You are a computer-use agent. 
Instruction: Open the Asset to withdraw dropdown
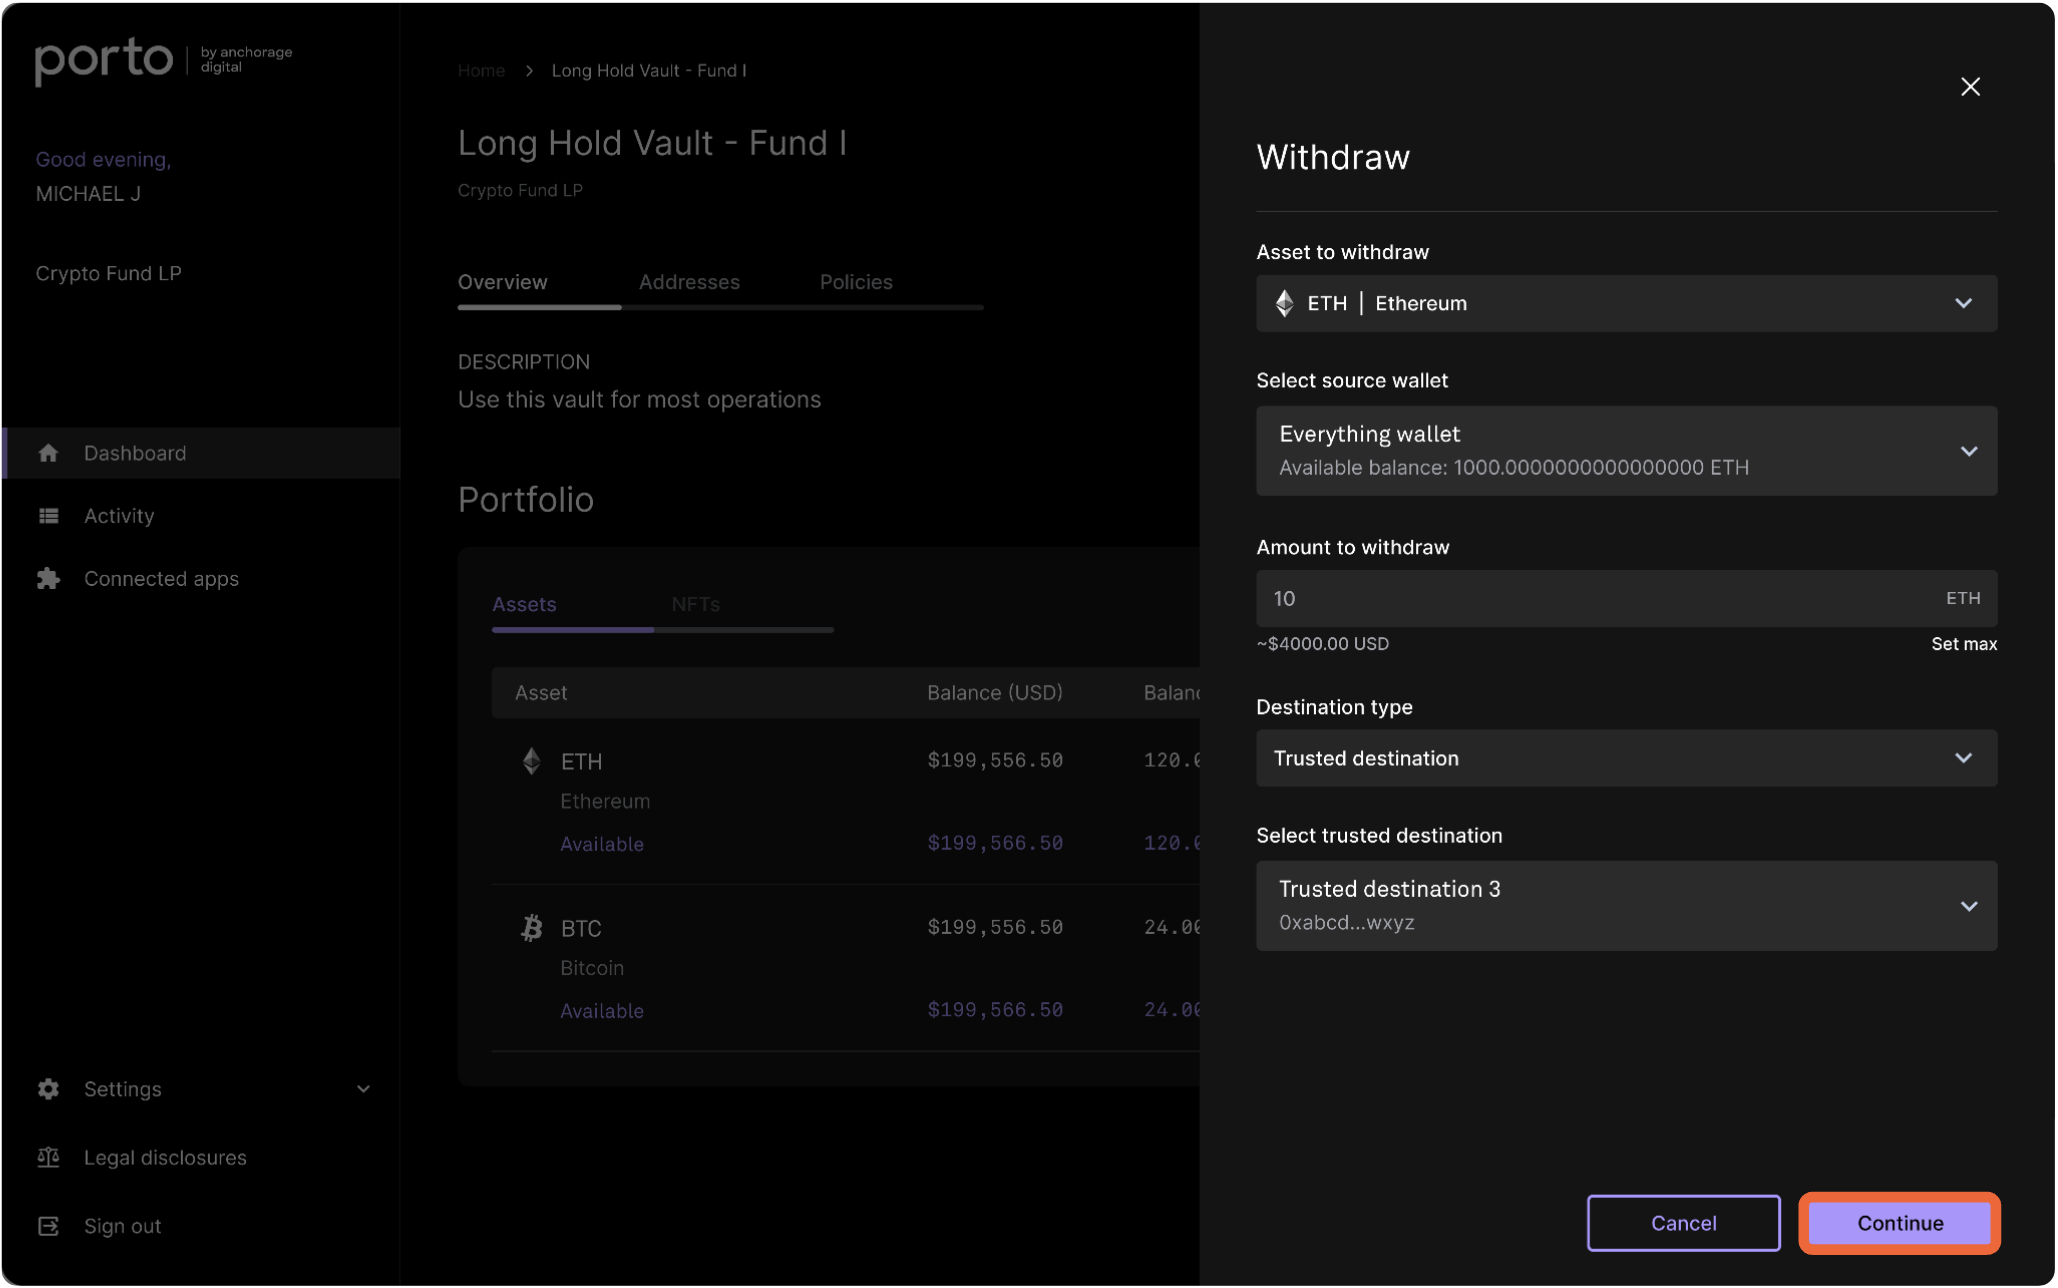coord(1626,303)
